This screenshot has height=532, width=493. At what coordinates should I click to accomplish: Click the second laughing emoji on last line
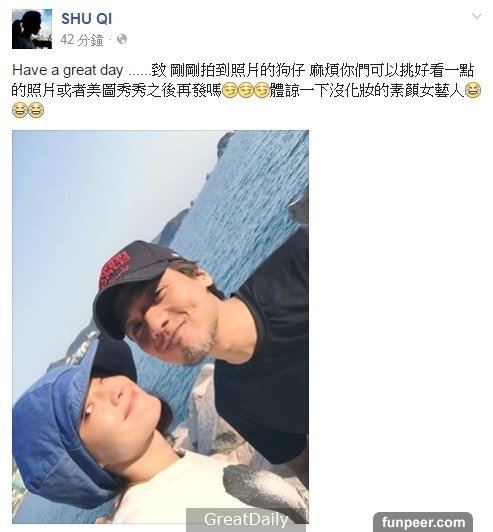coord(36,111)
